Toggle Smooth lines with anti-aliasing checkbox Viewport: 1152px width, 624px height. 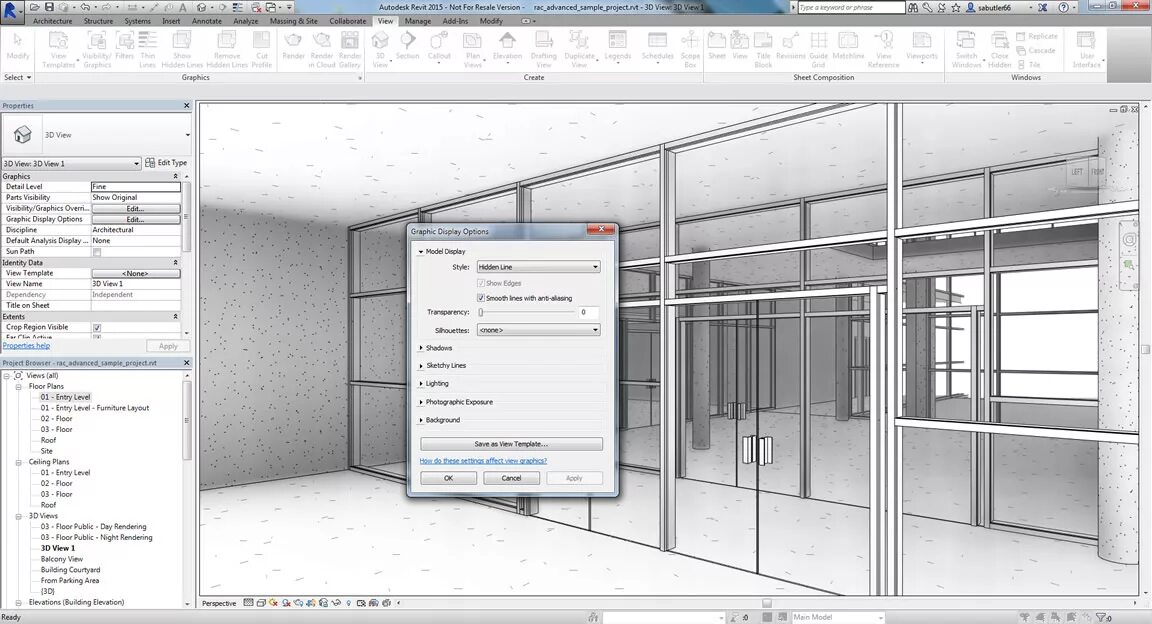481,298
